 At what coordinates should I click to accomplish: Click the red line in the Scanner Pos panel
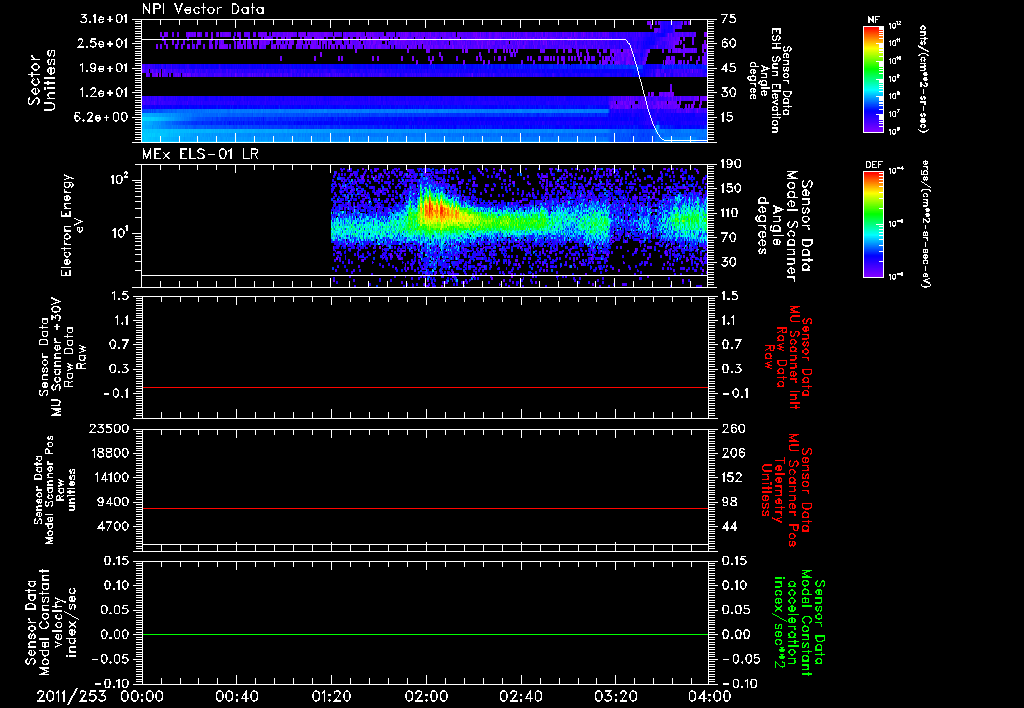[425, 508]
